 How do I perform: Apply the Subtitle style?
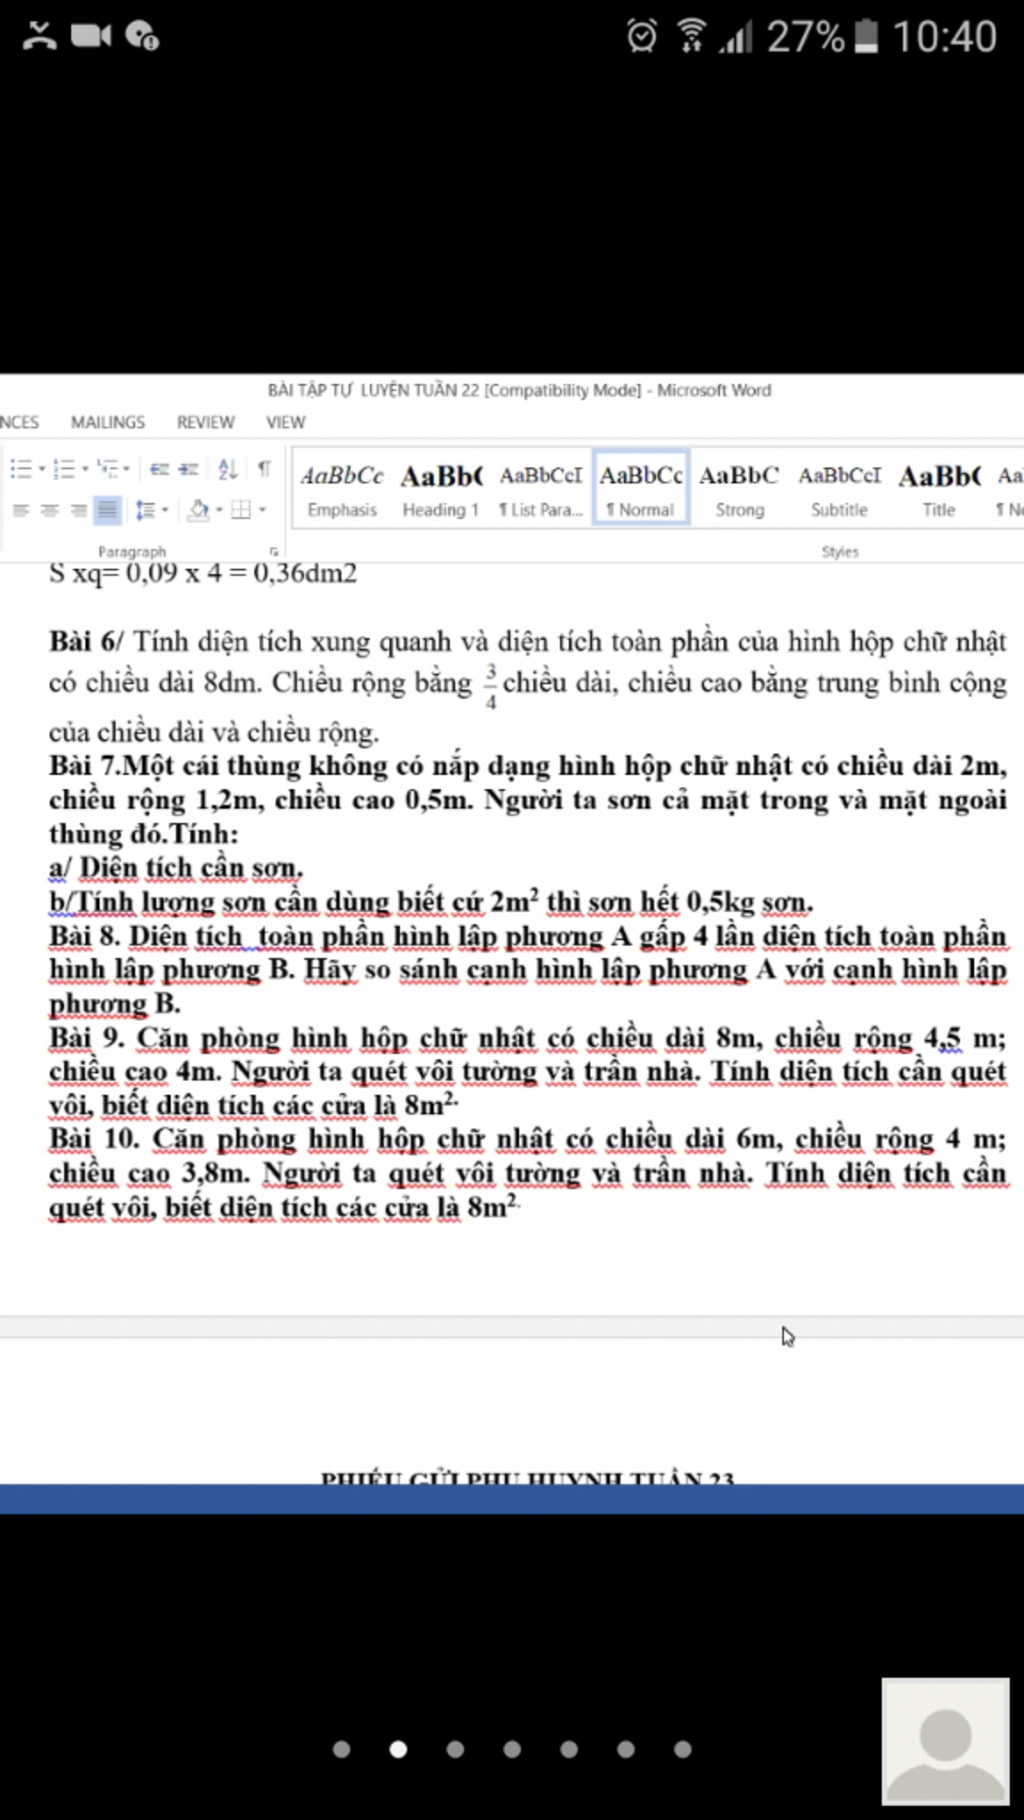pos(839,489)
